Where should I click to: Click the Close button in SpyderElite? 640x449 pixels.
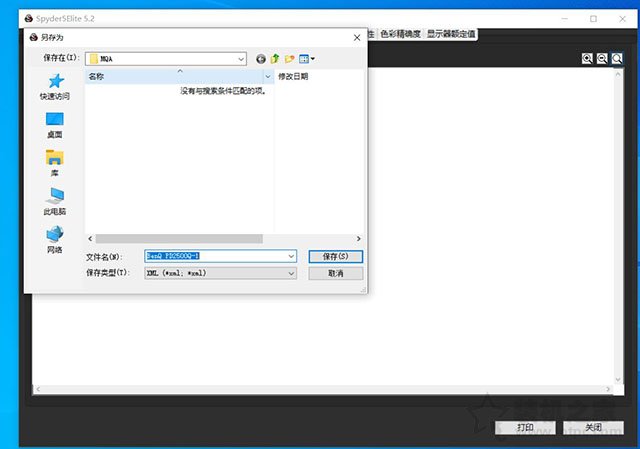[593, 427]
